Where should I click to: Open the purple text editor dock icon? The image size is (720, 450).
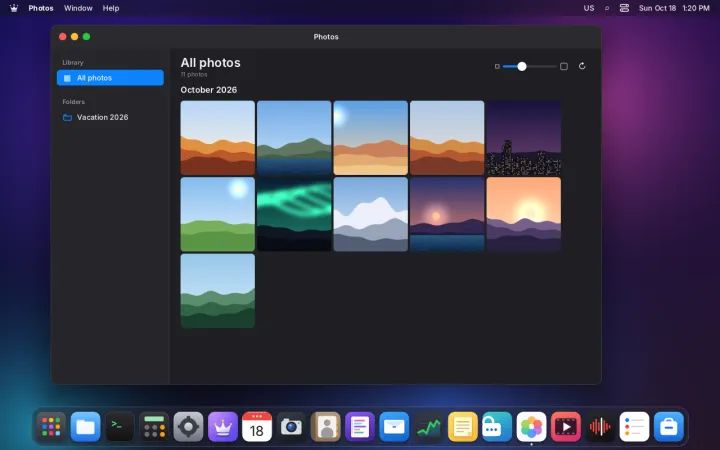coord(360,427)
